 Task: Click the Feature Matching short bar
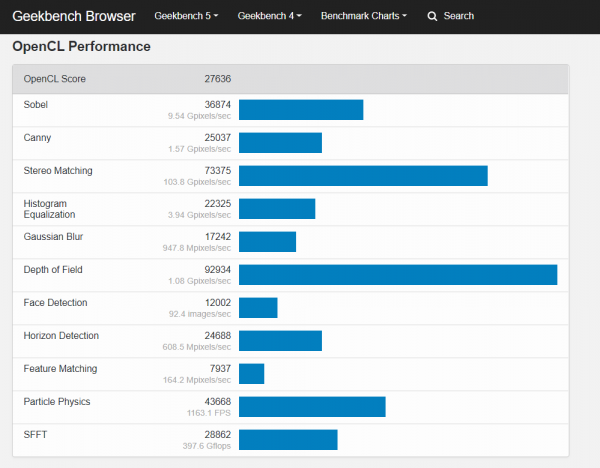[x=251, y=374]
